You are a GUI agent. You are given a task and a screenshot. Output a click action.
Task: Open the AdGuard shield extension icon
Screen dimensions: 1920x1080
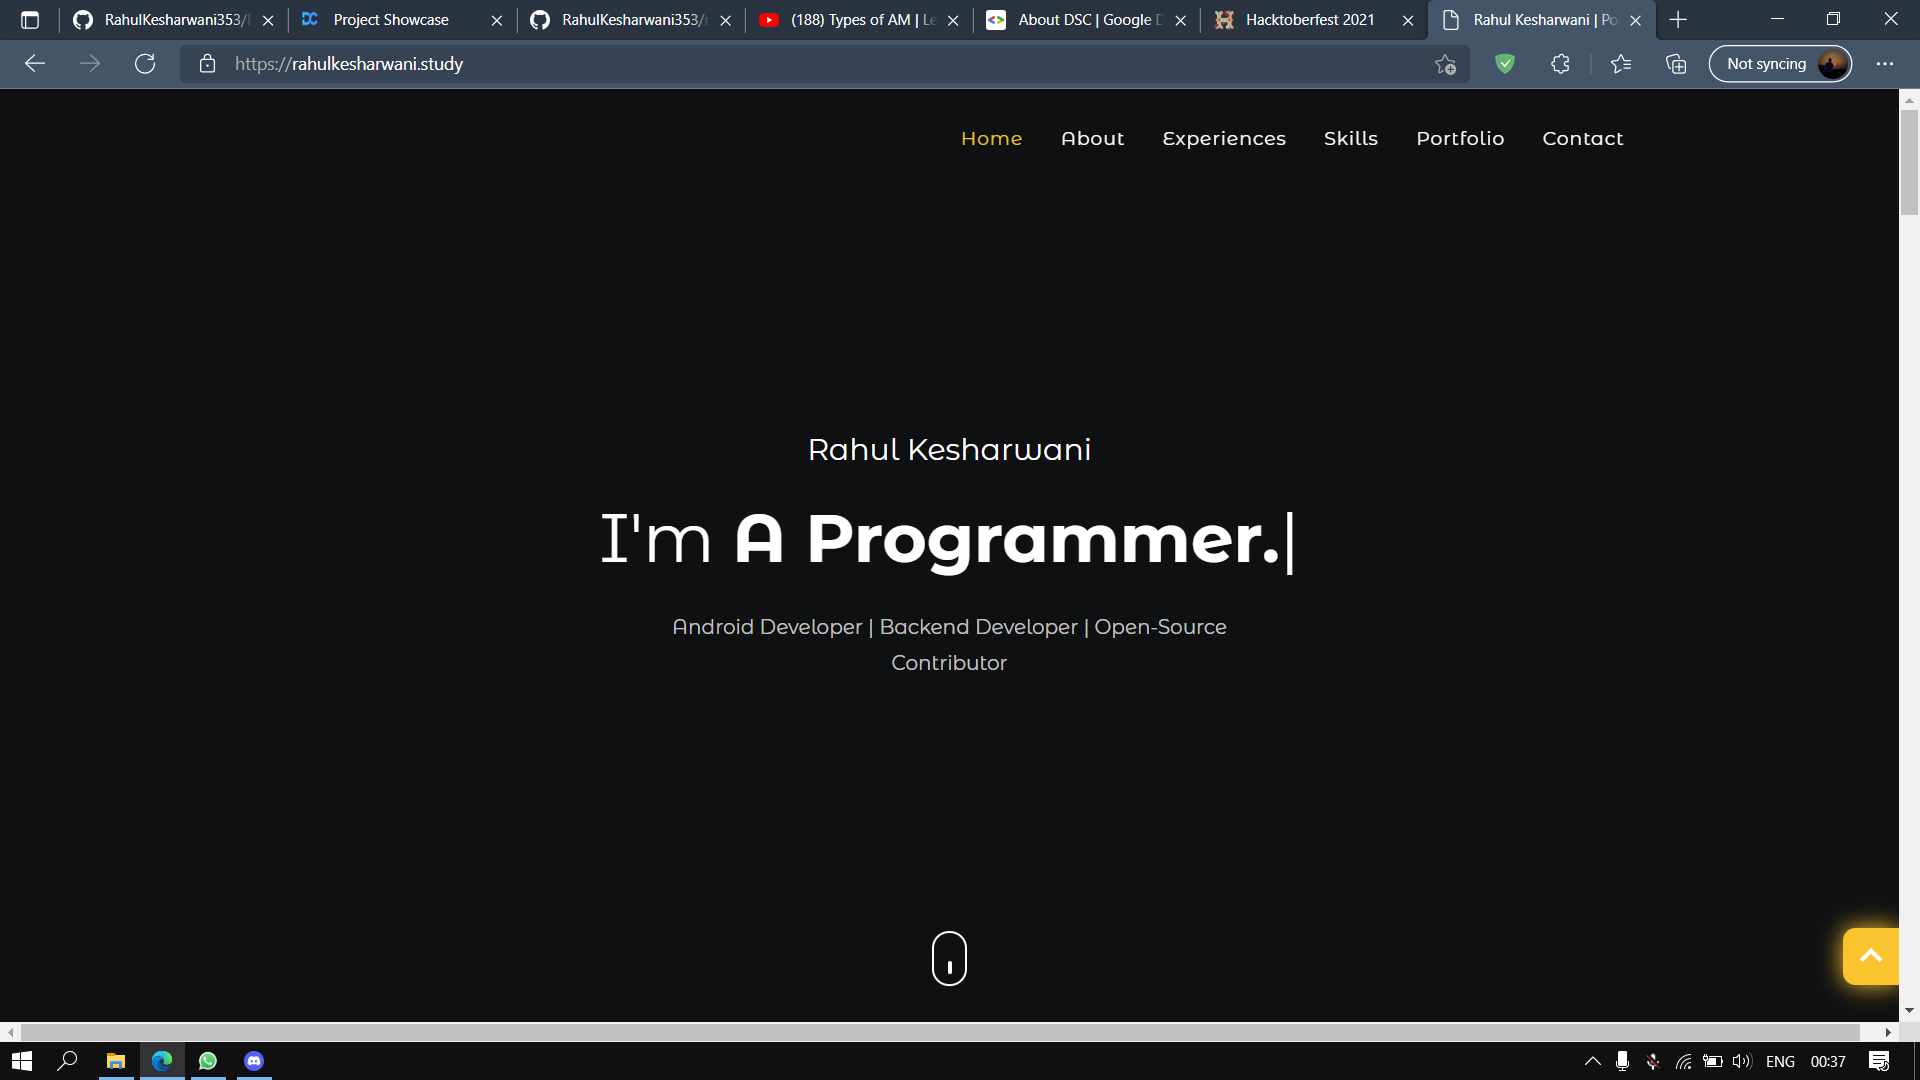pos(1504,63)
